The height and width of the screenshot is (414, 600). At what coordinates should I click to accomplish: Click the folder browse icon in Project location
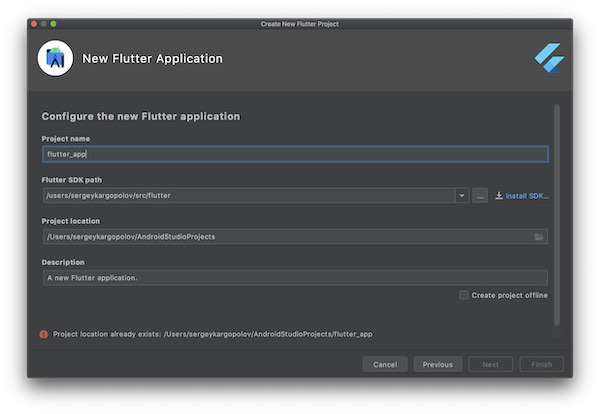539,237
